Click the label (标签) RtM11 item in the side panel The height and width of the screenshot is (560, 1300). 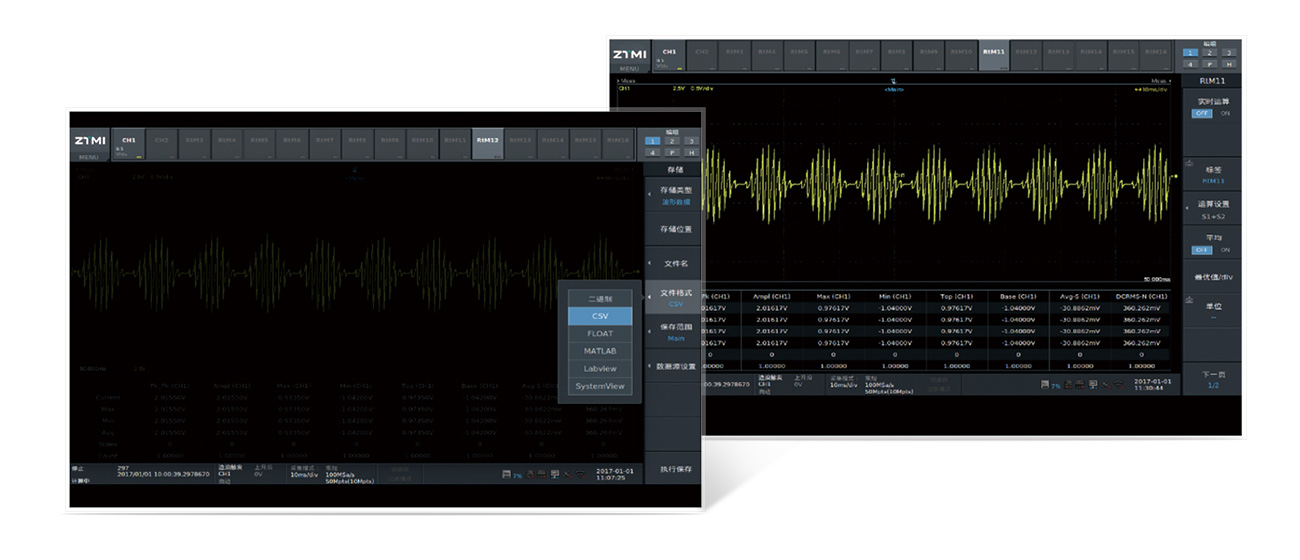point(1213,175)
